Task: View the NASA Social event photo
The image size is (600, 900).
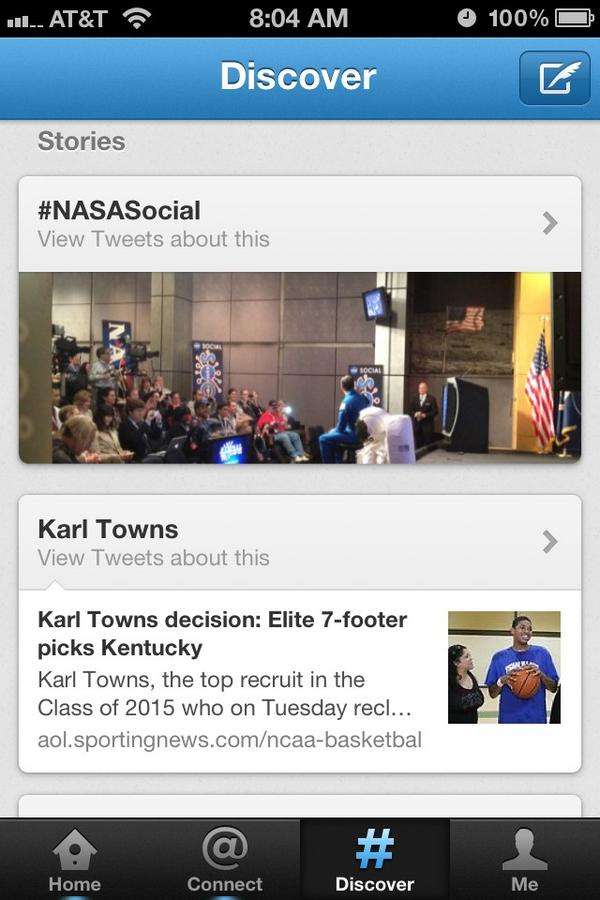Action: click(300, 367)
